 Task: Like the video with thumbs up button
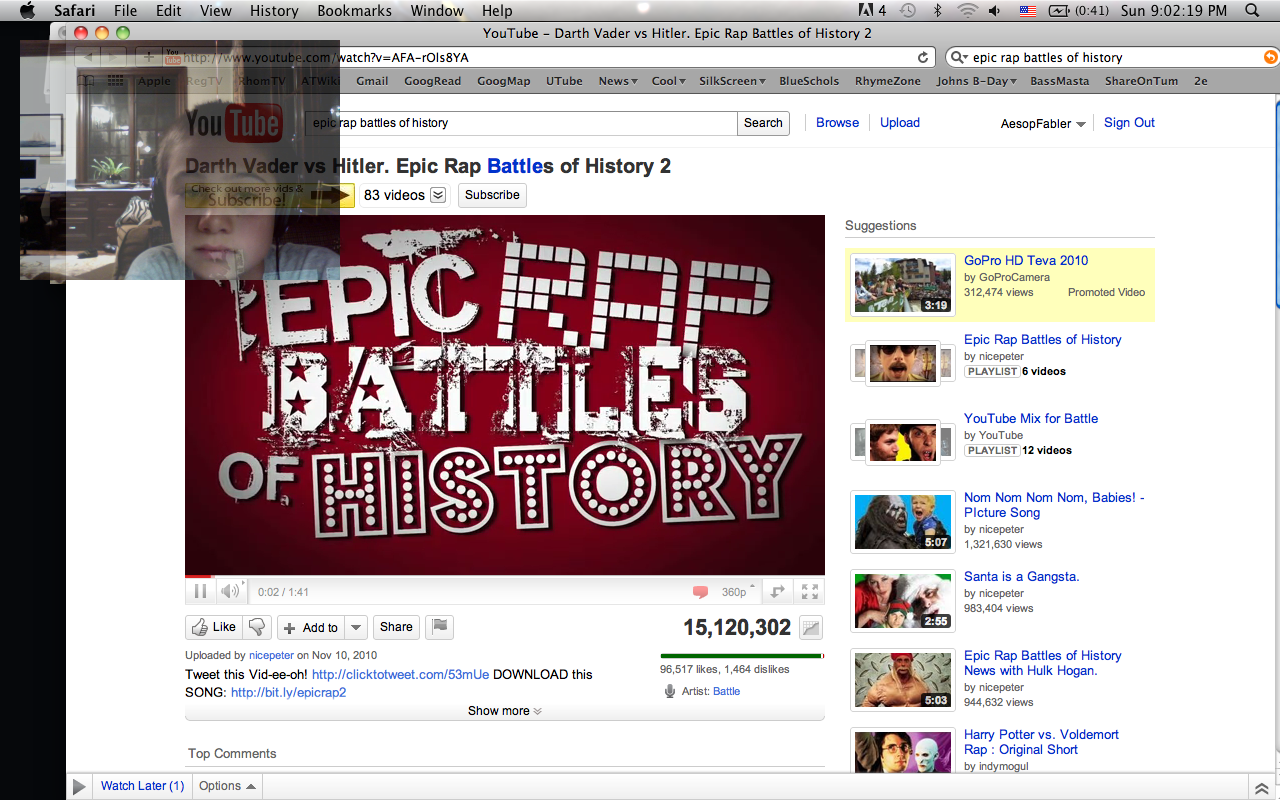tap(213, 627)
